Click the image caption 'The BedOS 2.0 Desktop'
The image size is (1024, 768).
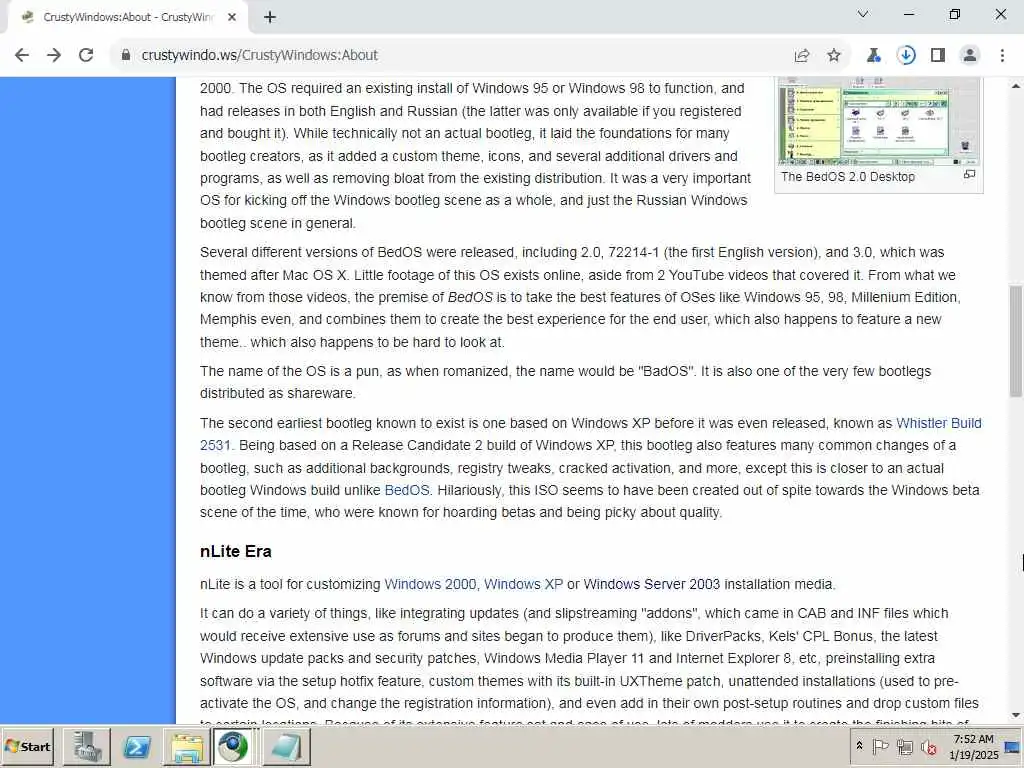[848, 177]
